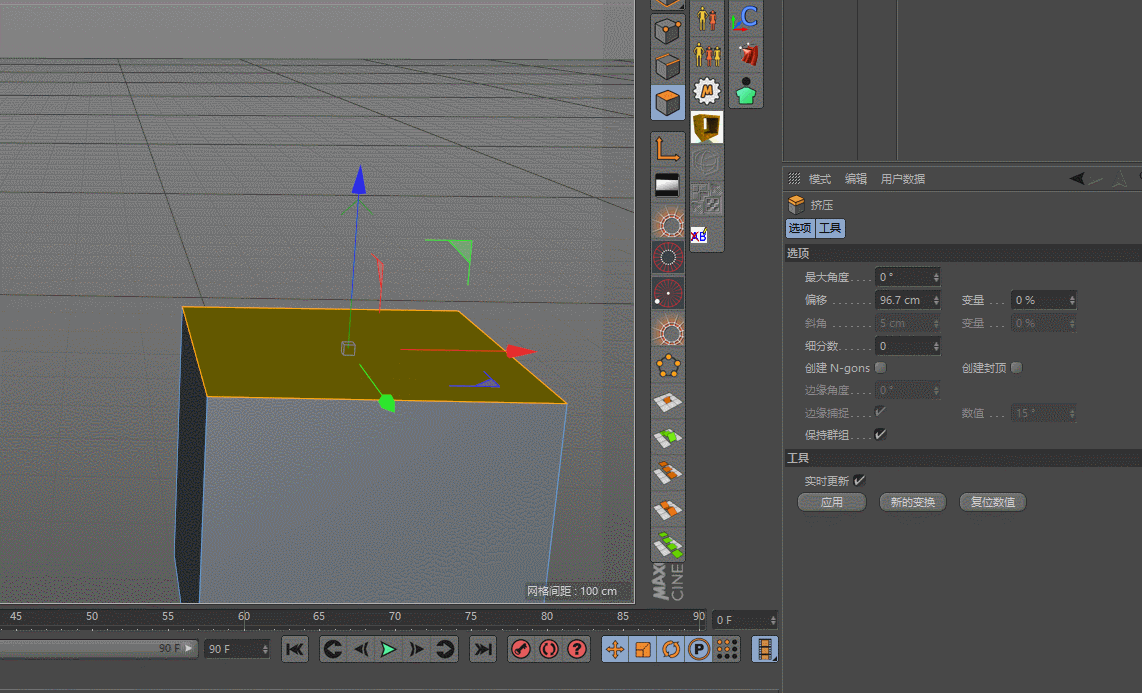This screenshot has width=1142, height=693.
Task: Toggle parameter keying P icon
Action: click(x=698, y=649)
